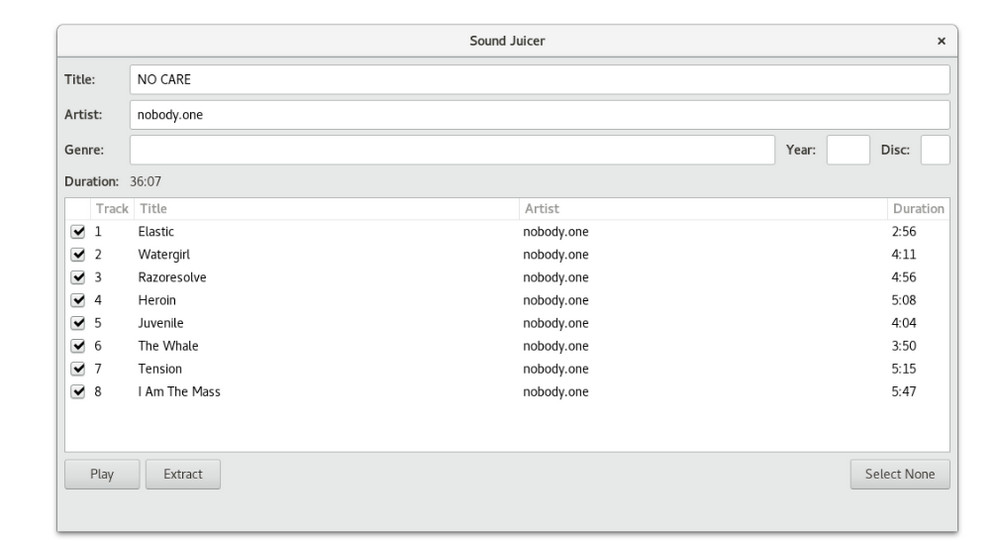Click the album Artist field nobody.one
1000x542 pixels.
[x=540, y=115]
